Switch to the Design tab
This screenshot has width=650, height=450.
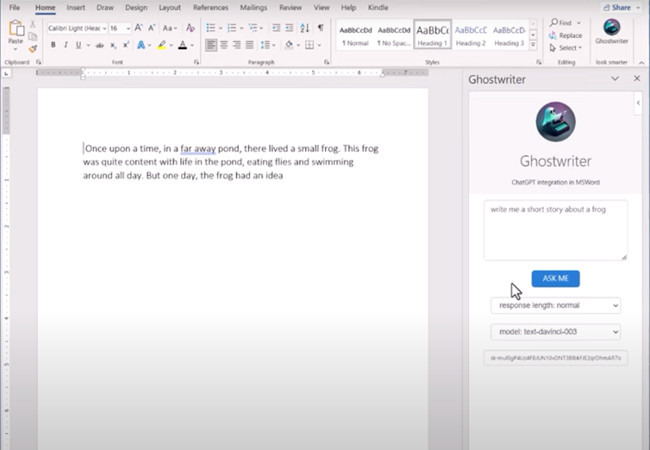tap(136, 7)
